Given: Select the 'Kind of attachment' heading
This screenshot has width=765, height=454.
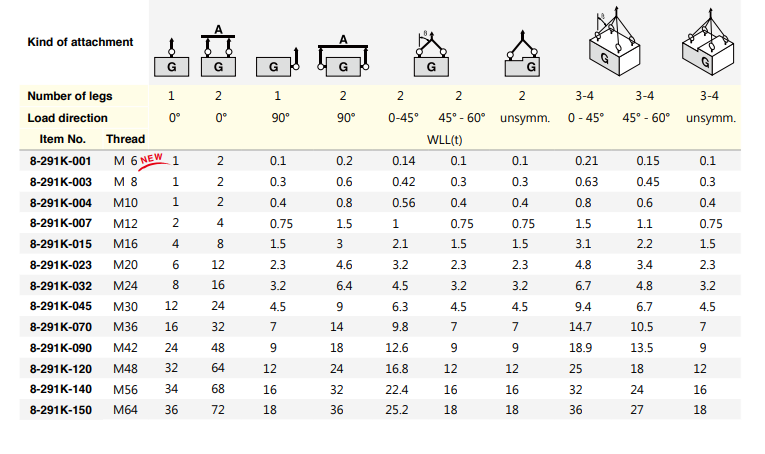Looking at the screenshot, I should [80, 42].
